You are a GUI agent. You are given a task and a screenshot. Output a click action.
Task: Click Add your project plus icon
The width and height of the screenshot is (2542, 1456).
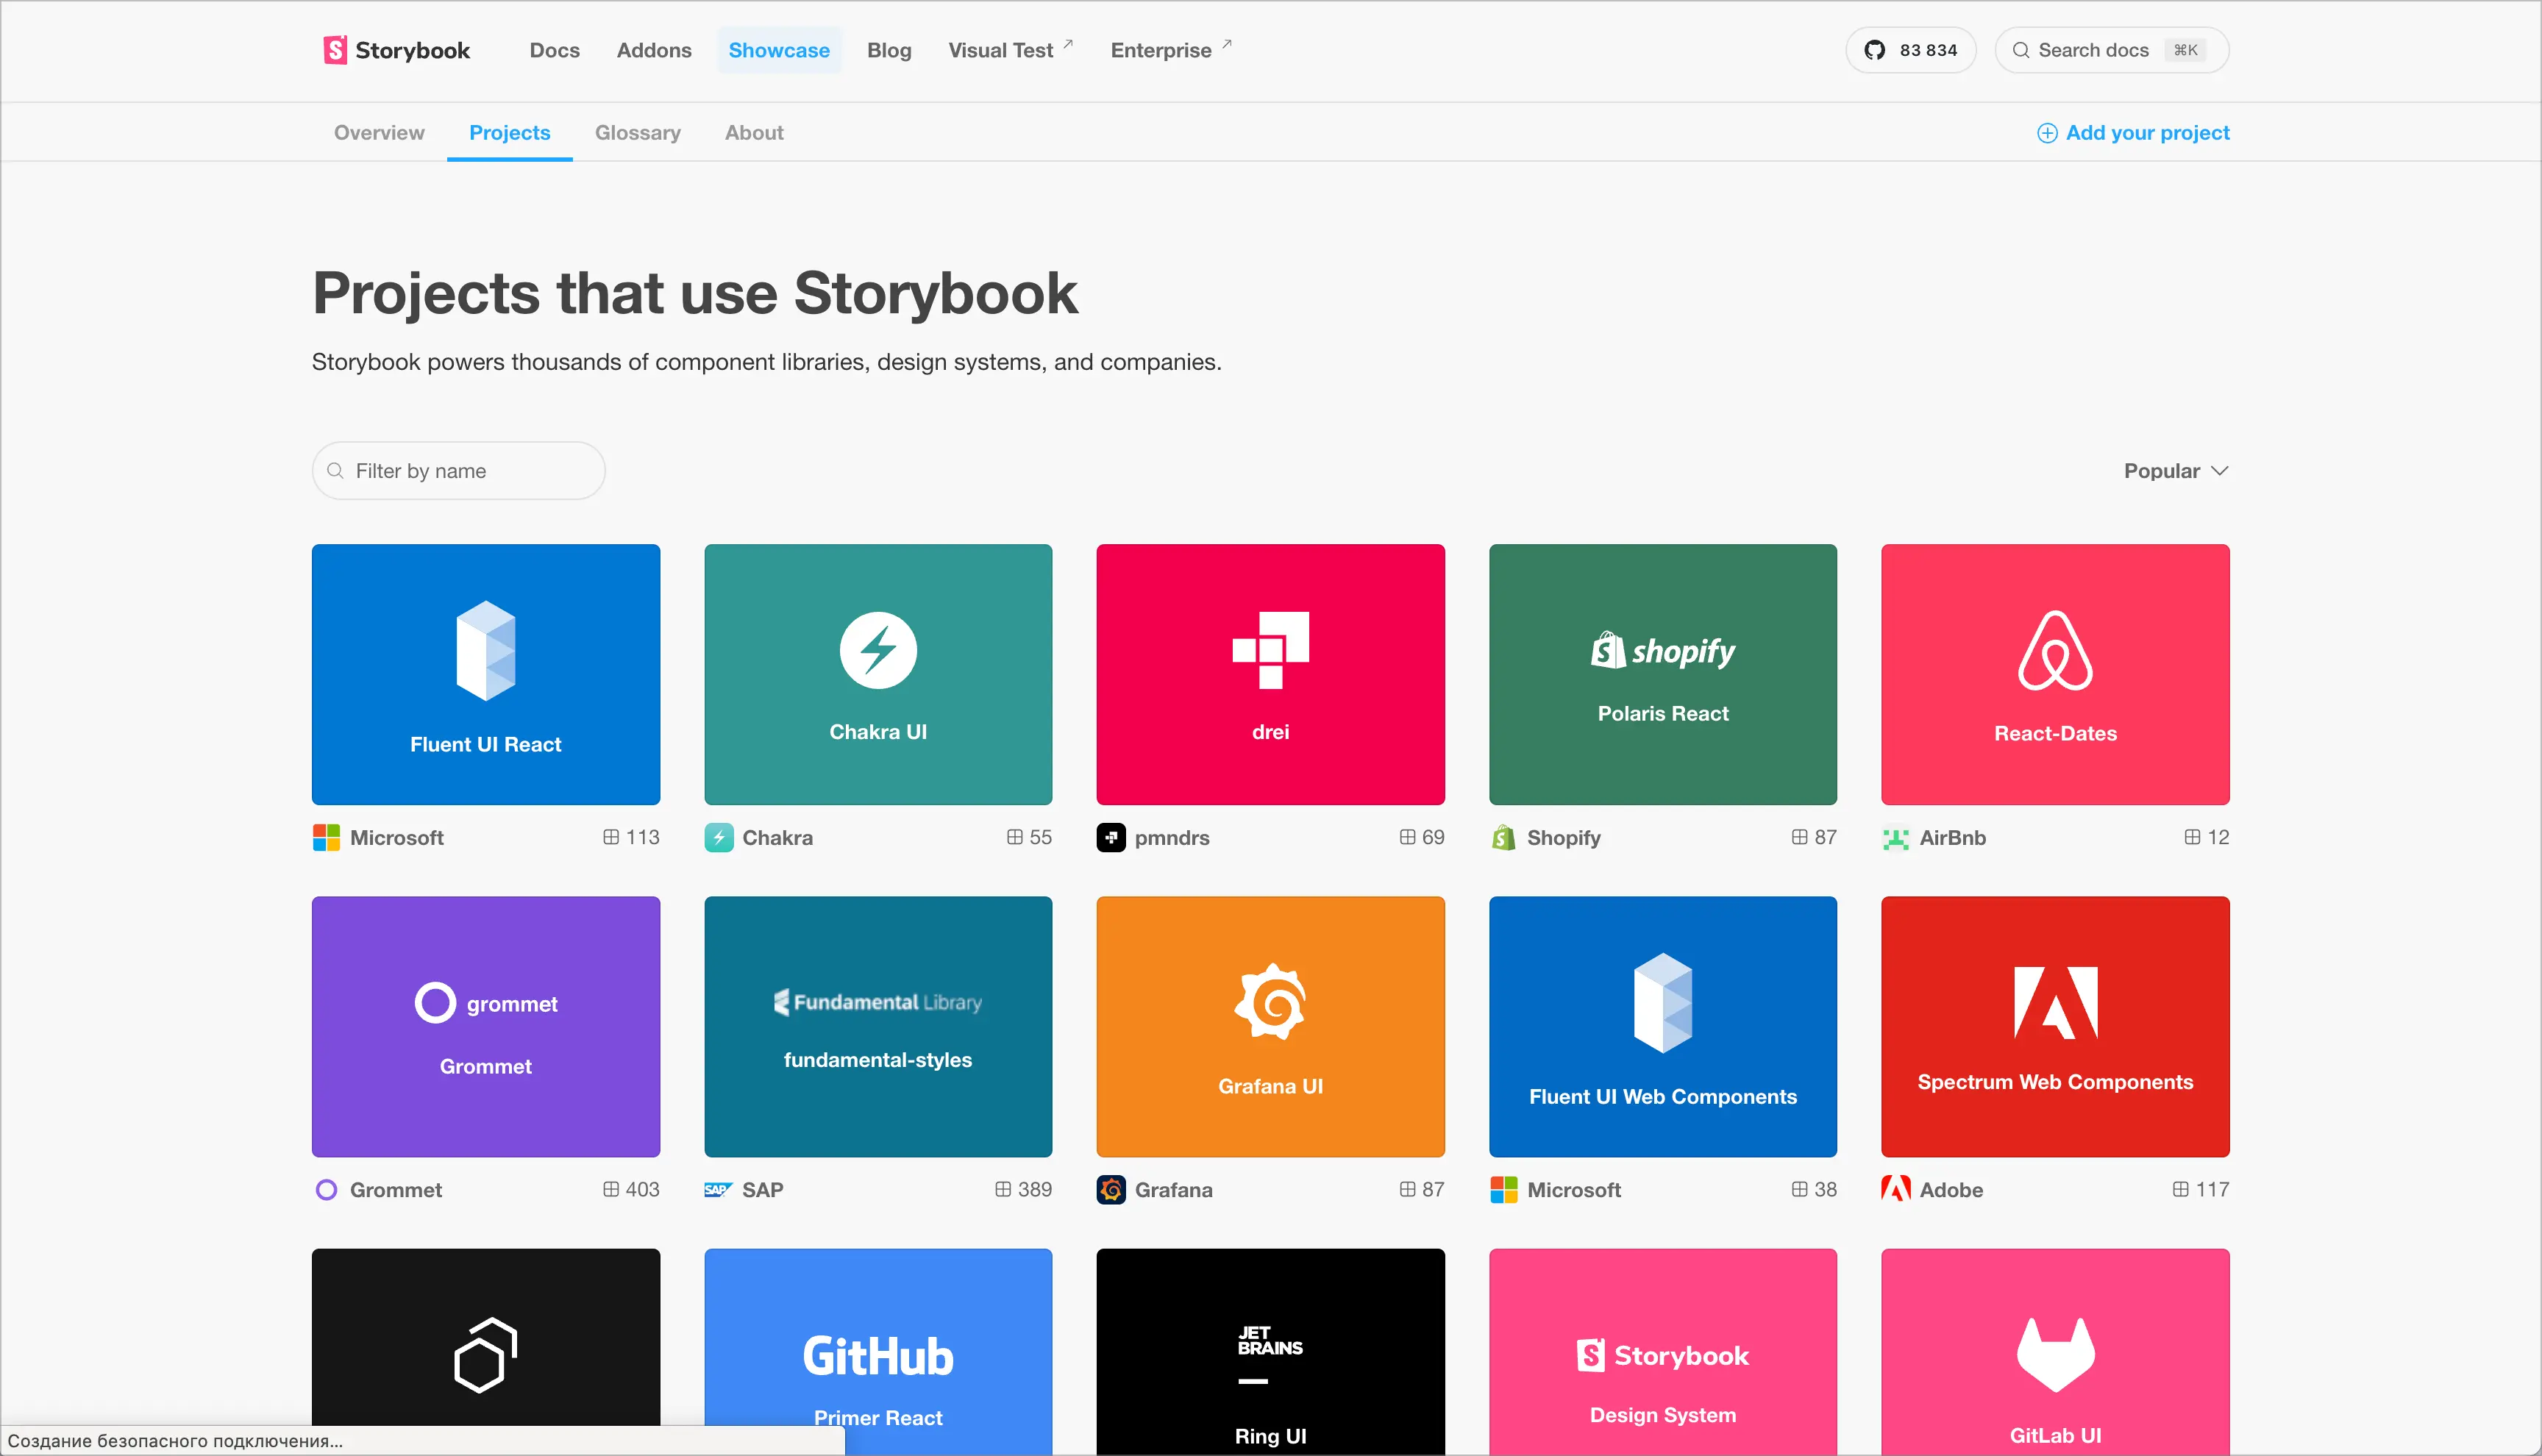point(2047,133)
